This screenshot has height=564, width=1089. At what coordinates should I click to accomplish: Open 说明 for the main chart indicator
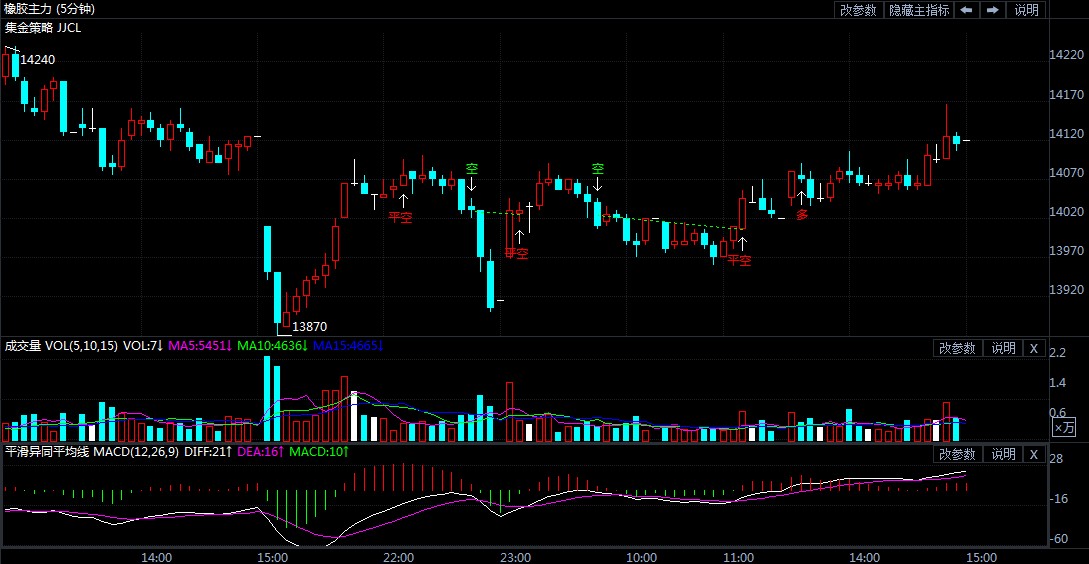click(1027, 10)
